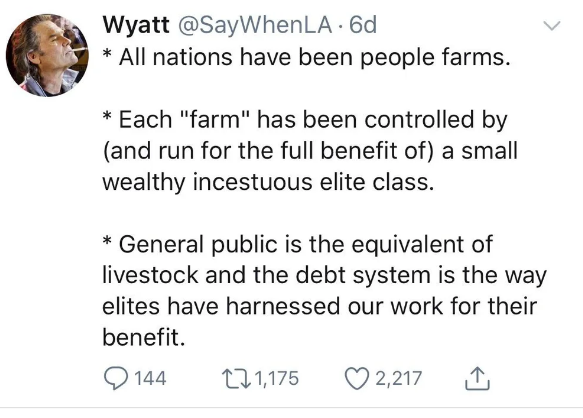Open the @SayWhenLA handle link
This screenshot has height=418, width=583.
coord(255,25)
